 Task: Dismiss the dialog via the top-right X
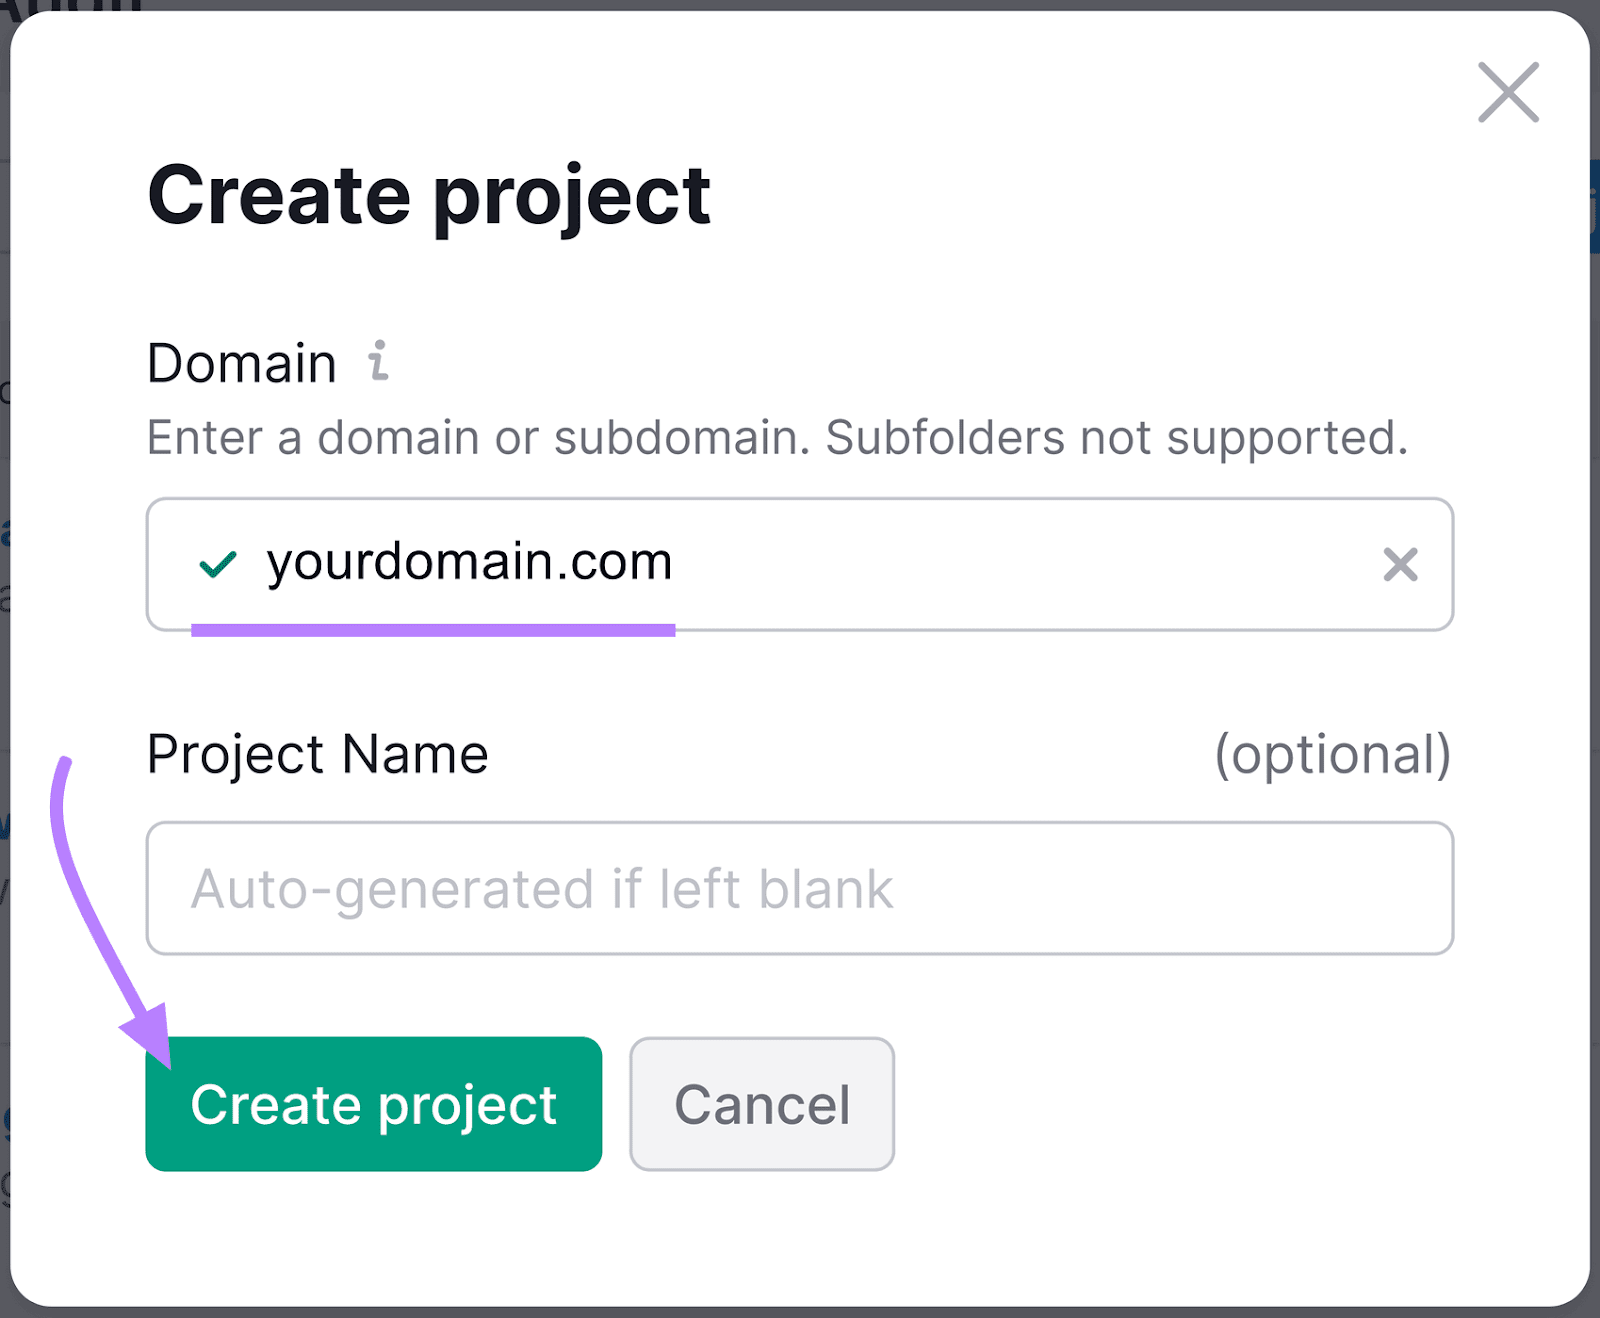(1507, 93)
